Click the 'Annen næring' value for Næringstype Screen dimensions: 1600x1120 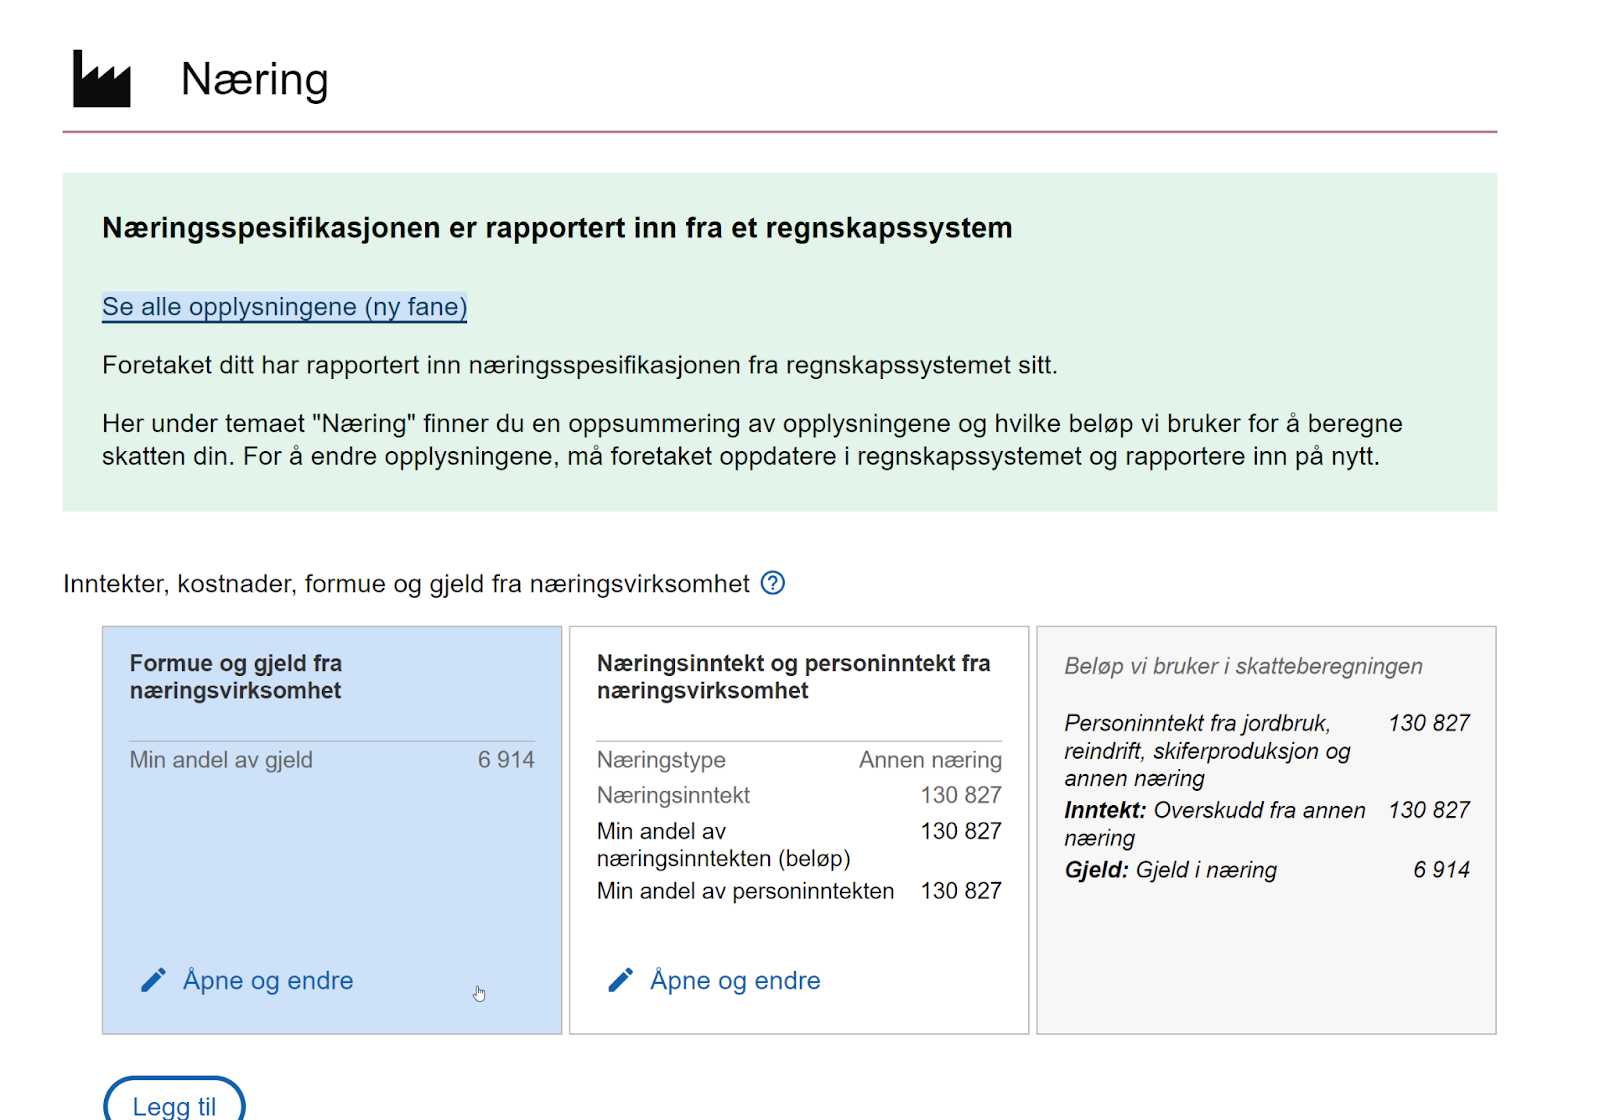930,760
